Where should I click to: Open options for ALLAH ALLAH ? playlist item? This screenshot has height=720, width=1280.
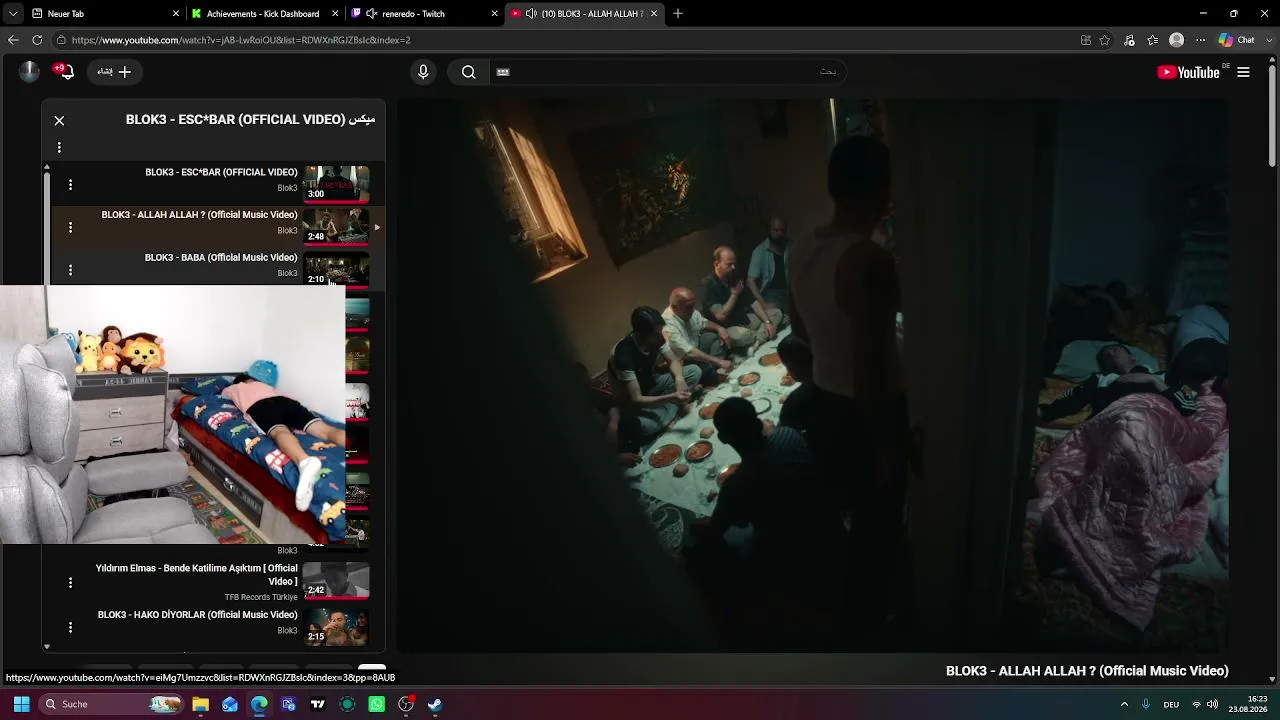[x=70, y=227]
